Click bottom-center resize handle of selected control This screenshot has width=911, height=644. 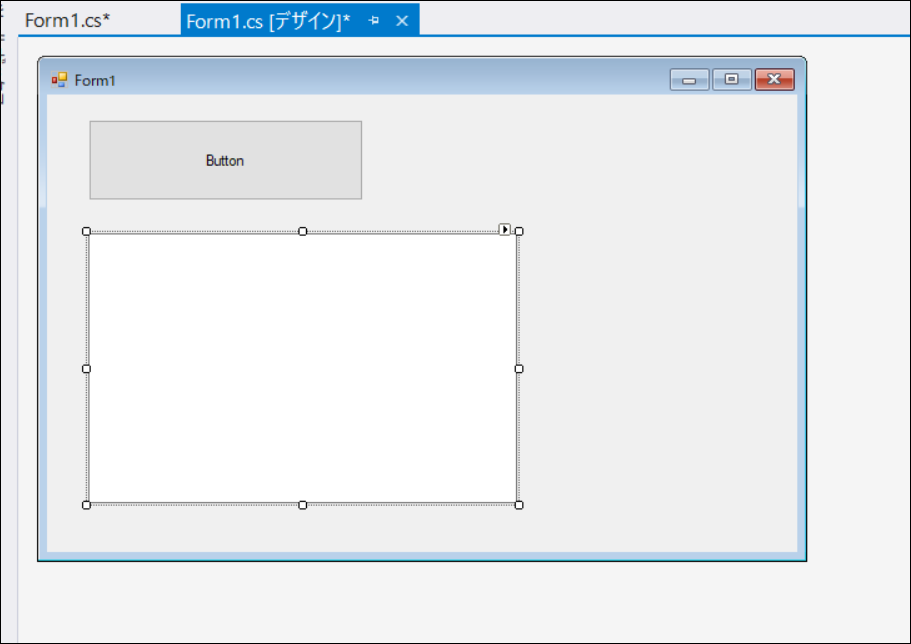point(303,505)
